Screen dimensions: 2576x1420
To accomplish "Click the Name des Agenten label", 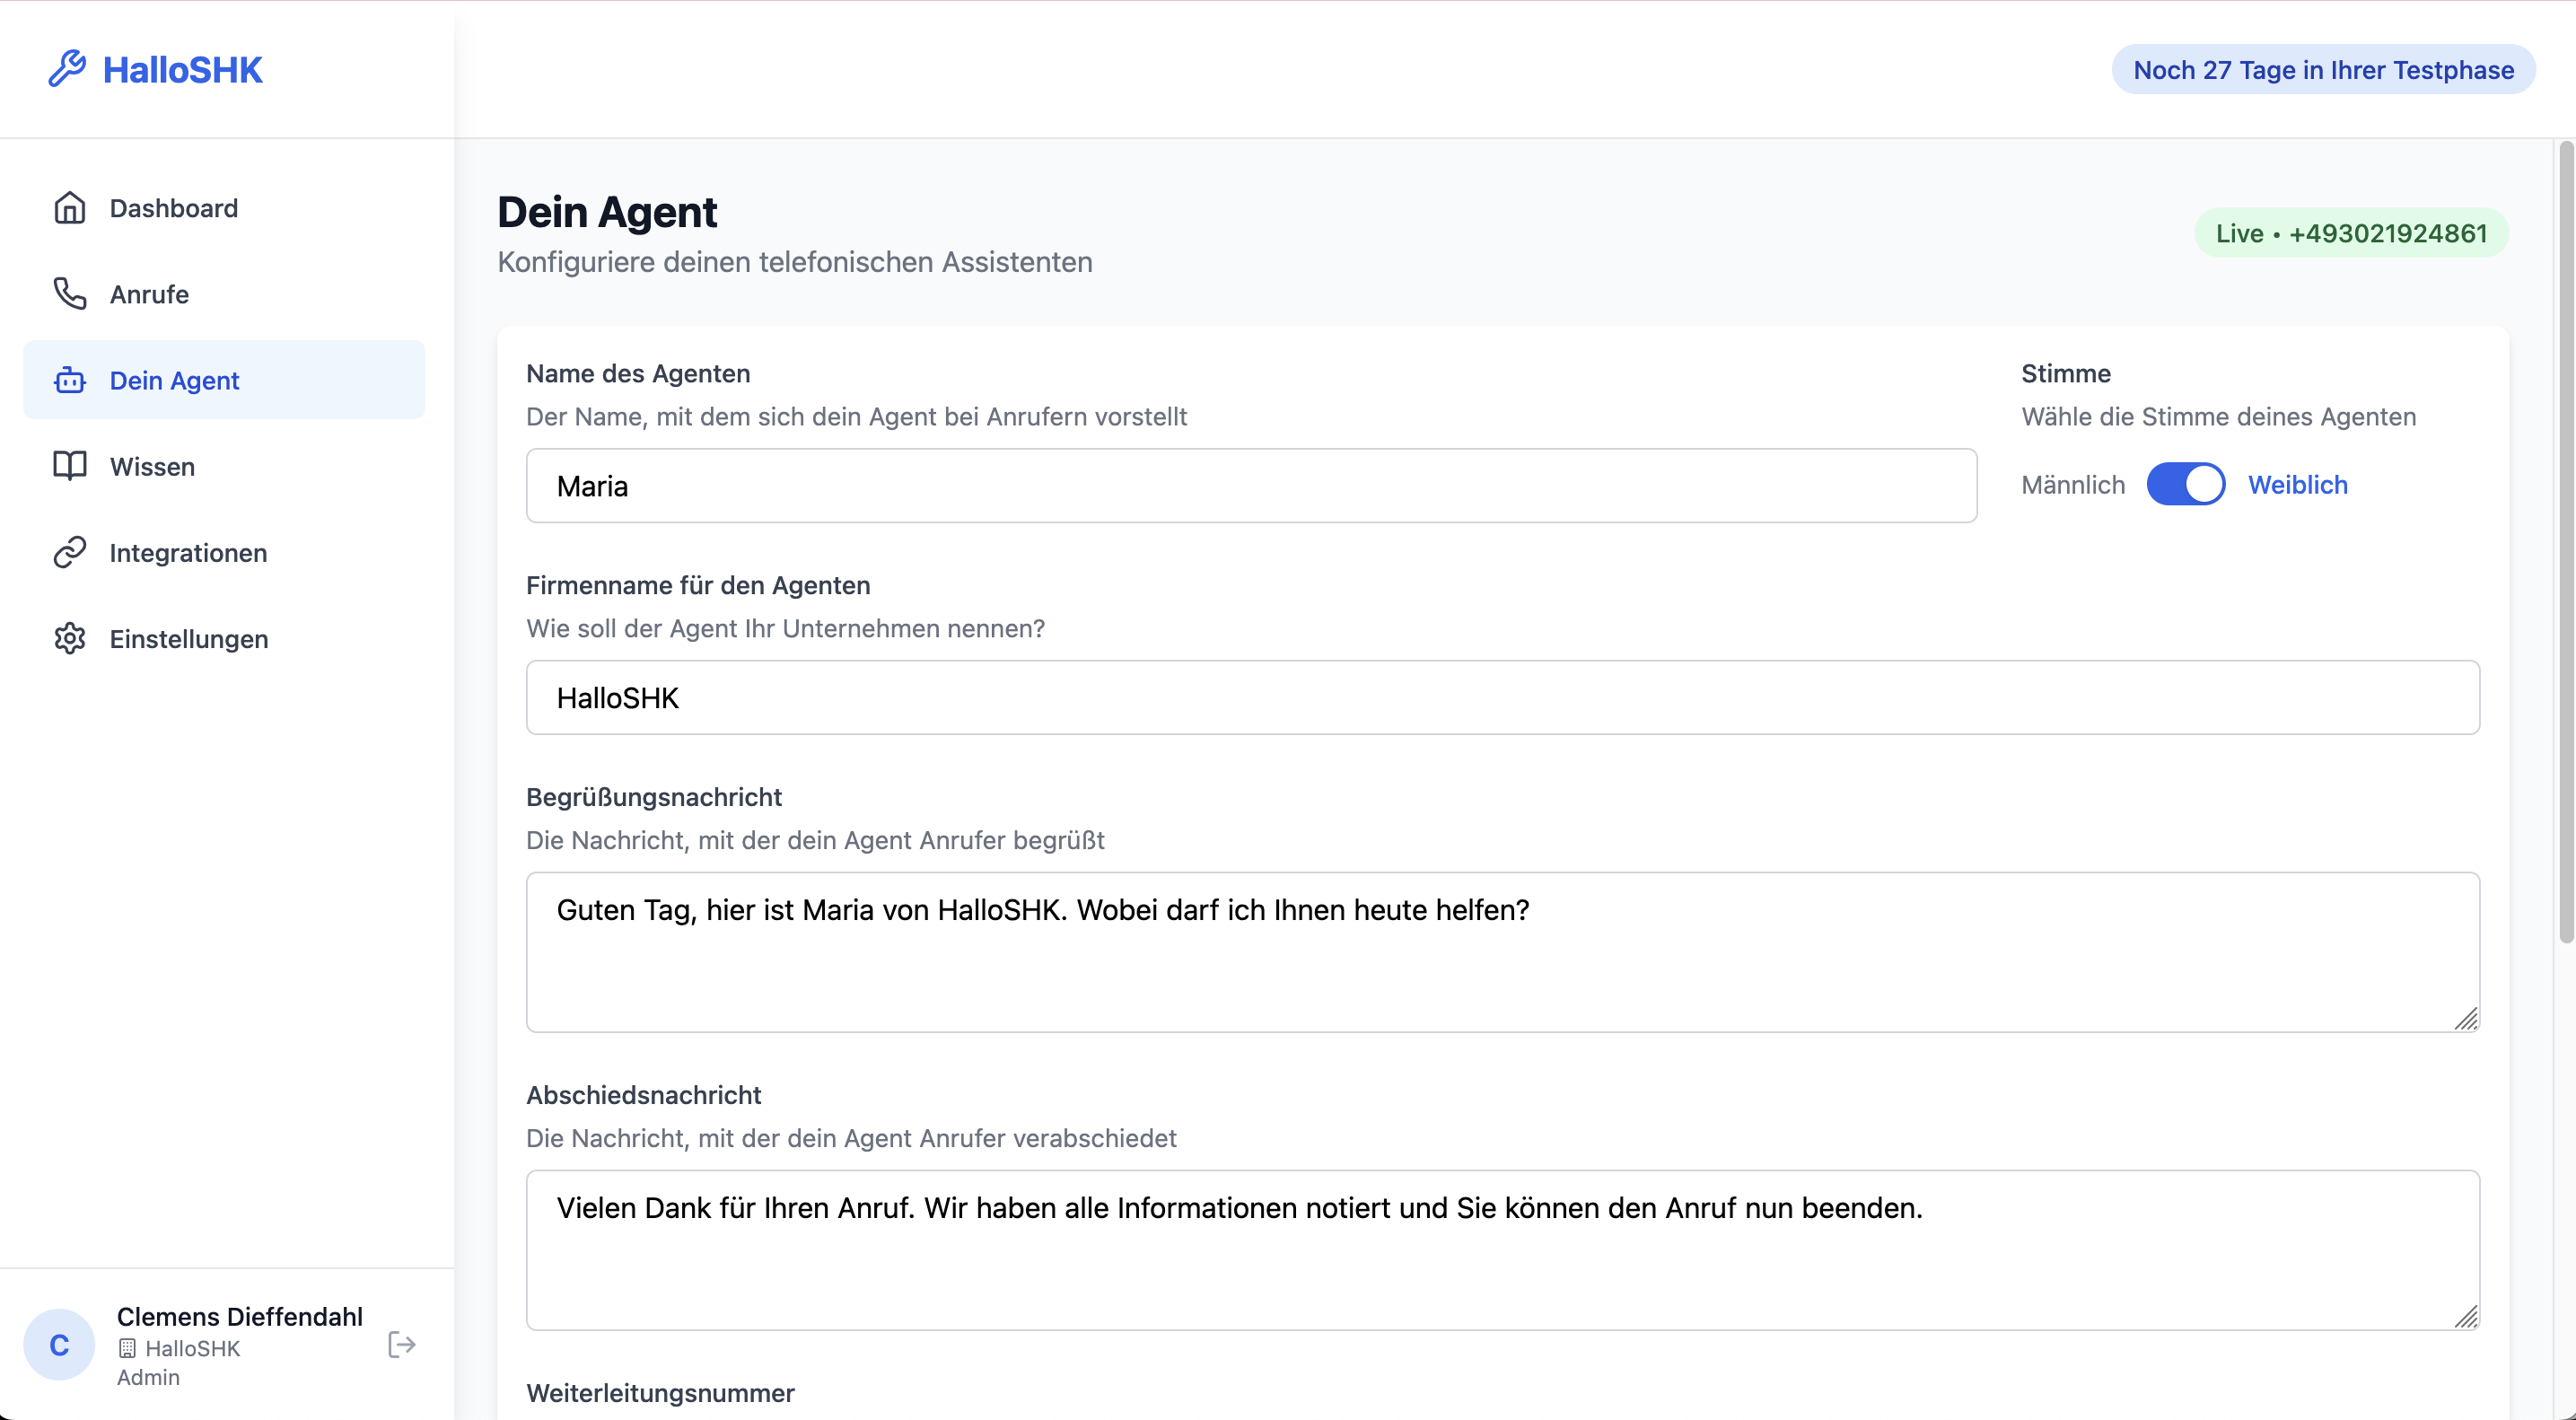I will click(638, 373).
